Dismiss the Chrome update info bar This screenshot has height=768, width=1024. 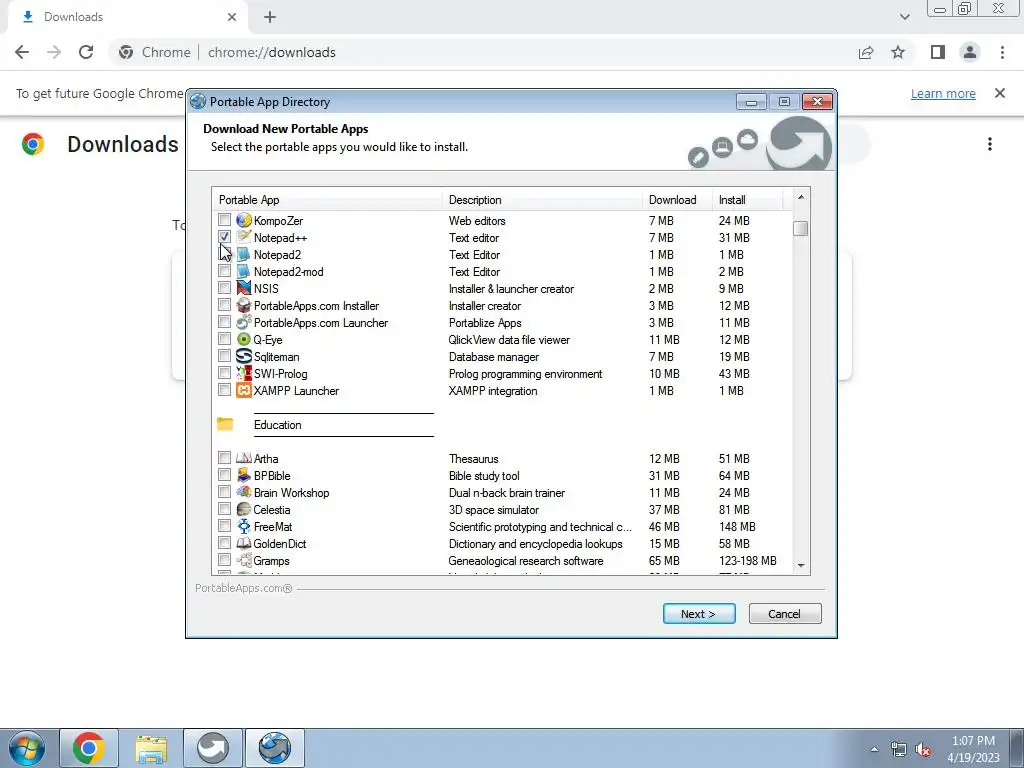pos(999,93)
